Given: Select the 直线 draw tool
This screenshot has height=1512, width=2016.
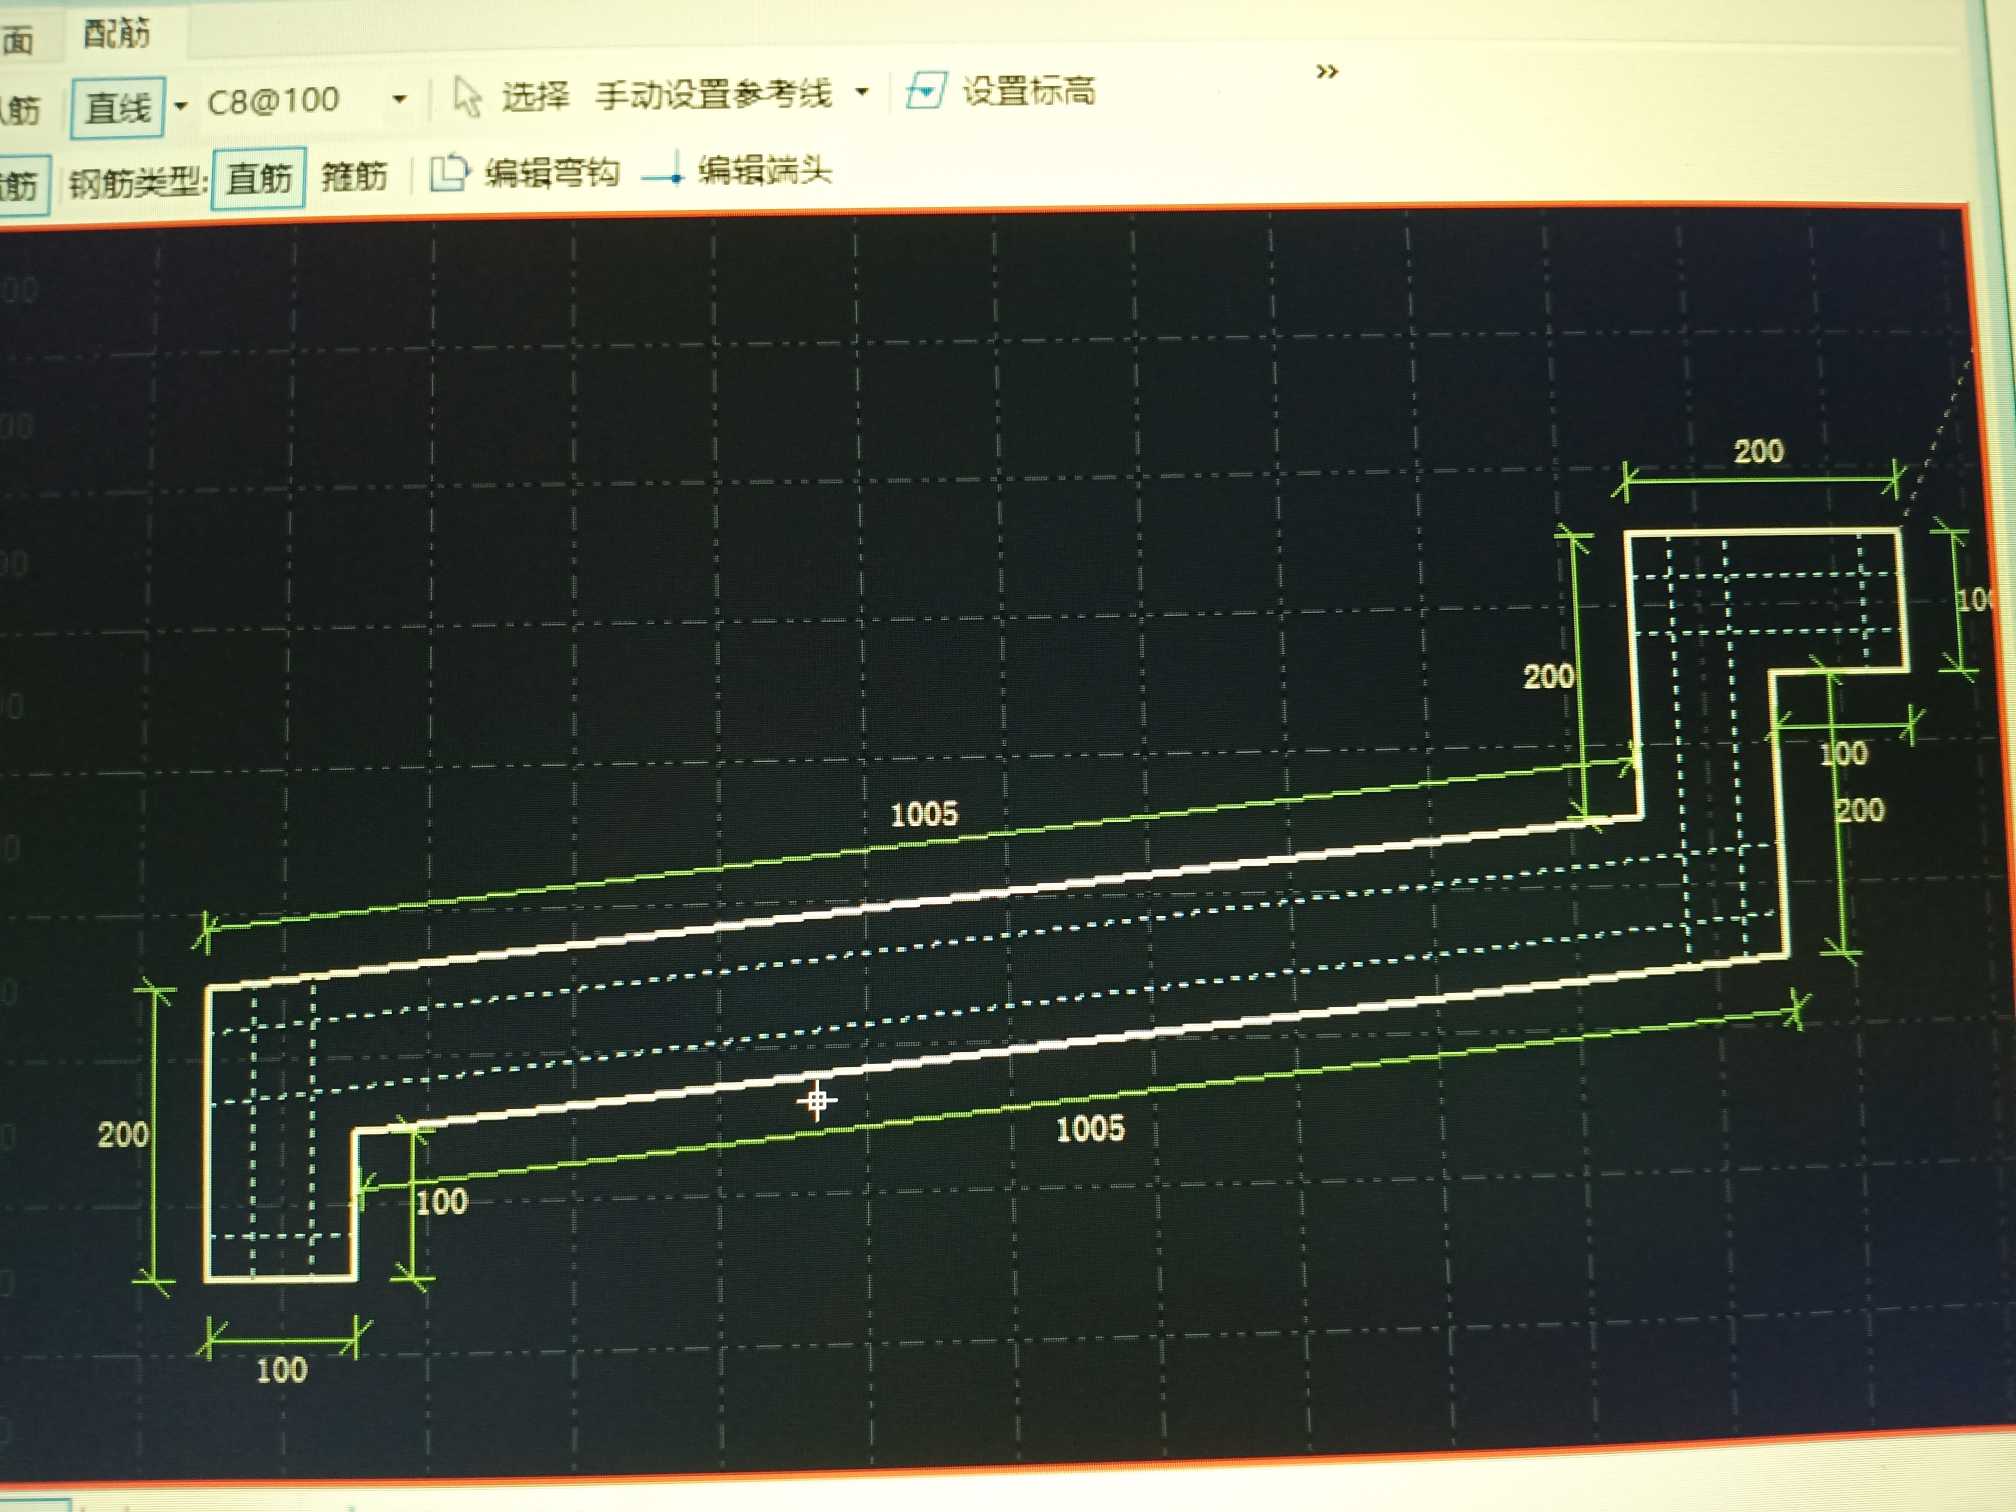Looking at the screenshot, I should click(x=118, y=107).
